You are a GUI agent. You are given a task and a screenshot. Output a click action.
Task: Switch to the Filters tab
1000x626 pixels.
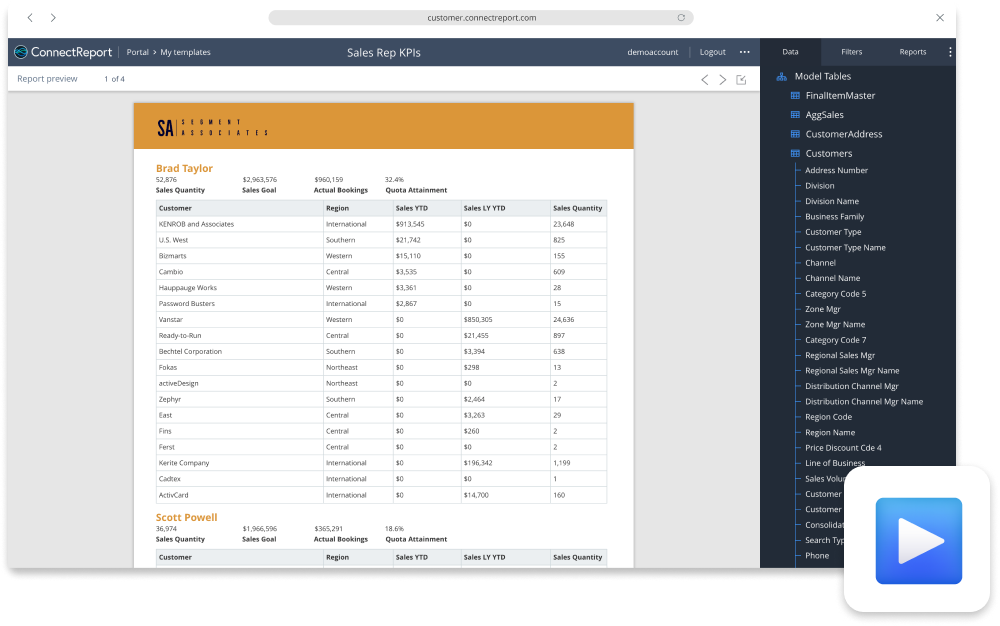click(851, 52)
